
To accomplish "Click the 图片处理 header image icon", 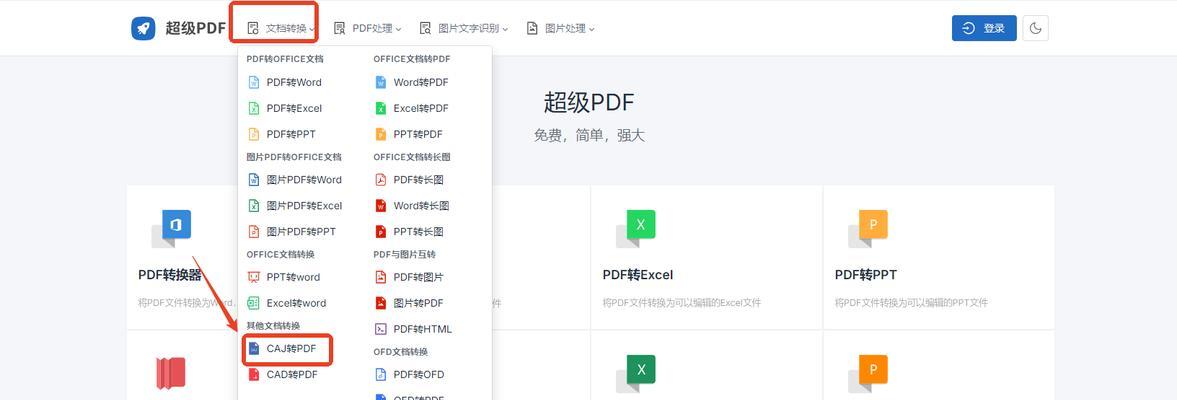I will (x=532, y=29).
